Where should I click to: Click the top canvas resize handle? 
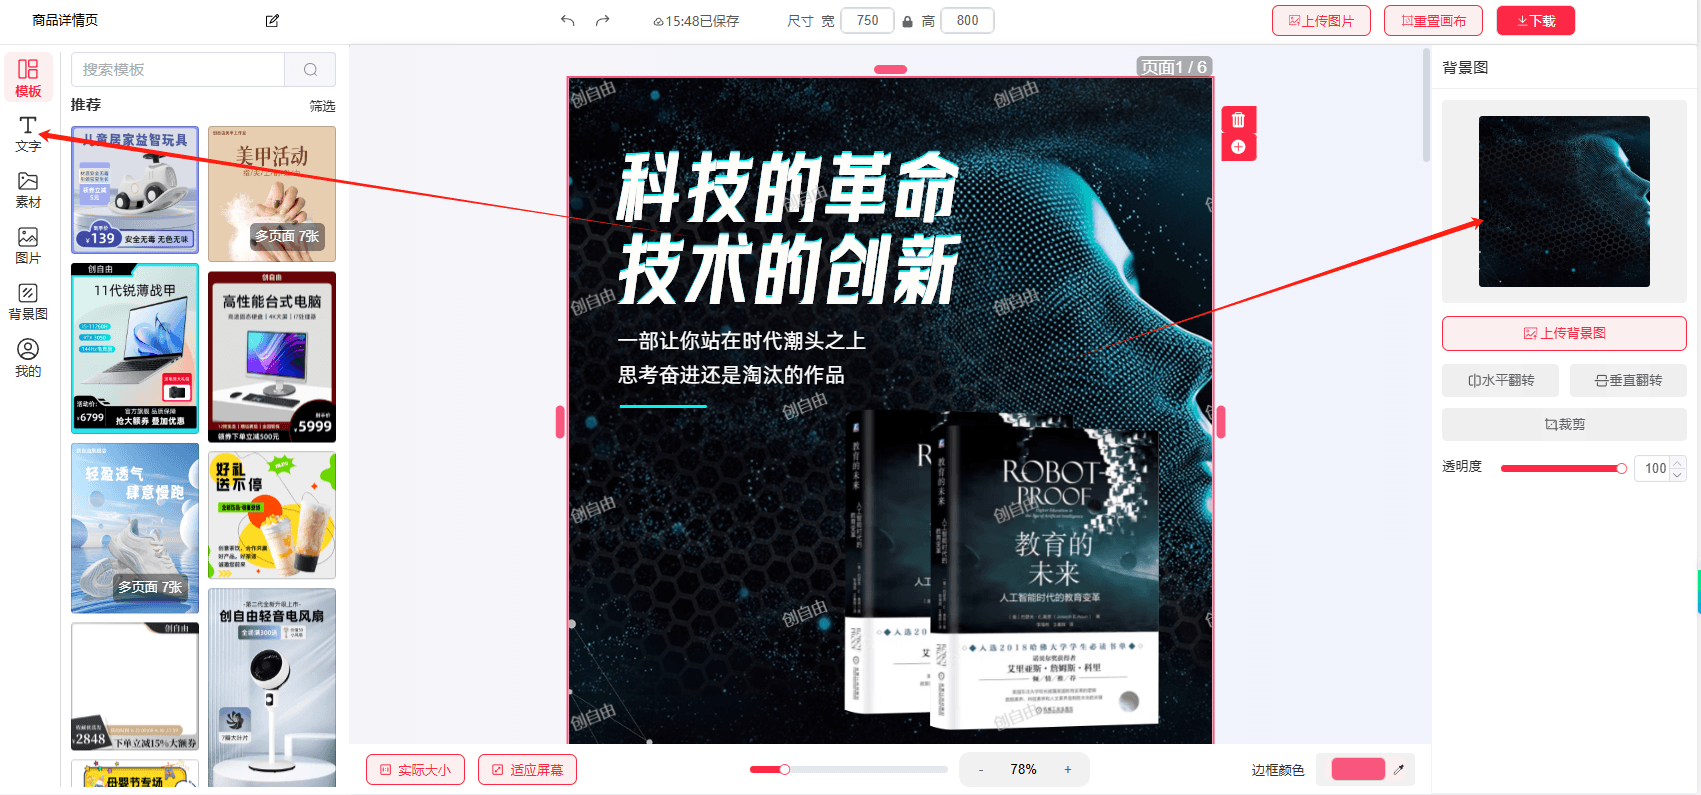[890, 69]
